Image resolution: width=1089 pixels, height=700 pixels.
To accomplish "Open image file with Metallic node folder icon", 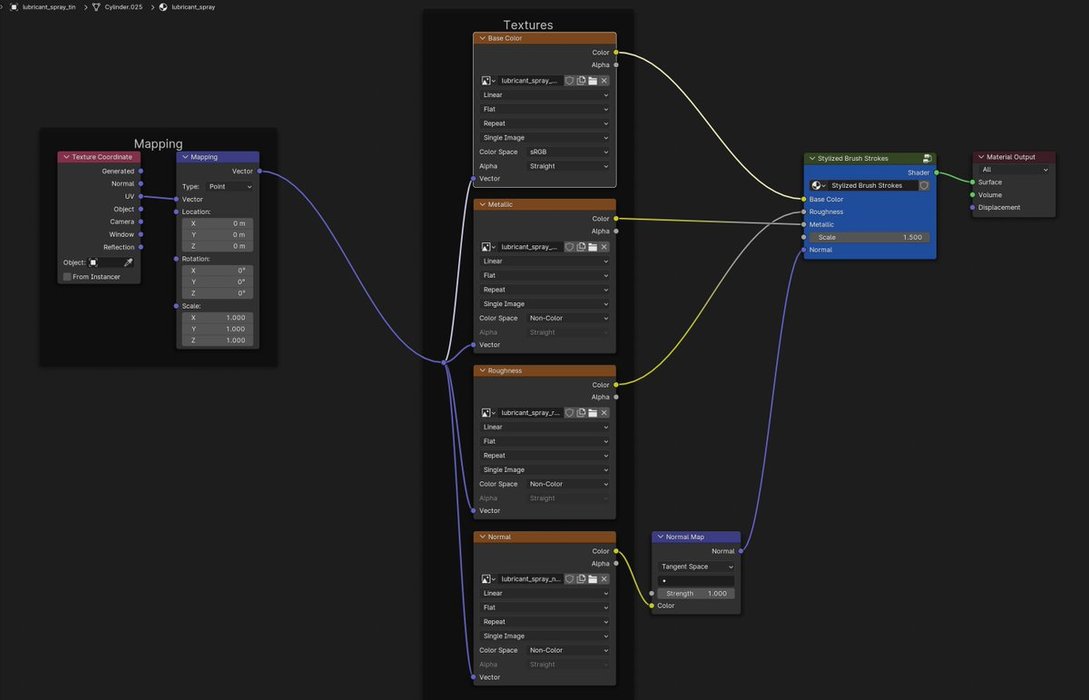I will click(592, 247).
